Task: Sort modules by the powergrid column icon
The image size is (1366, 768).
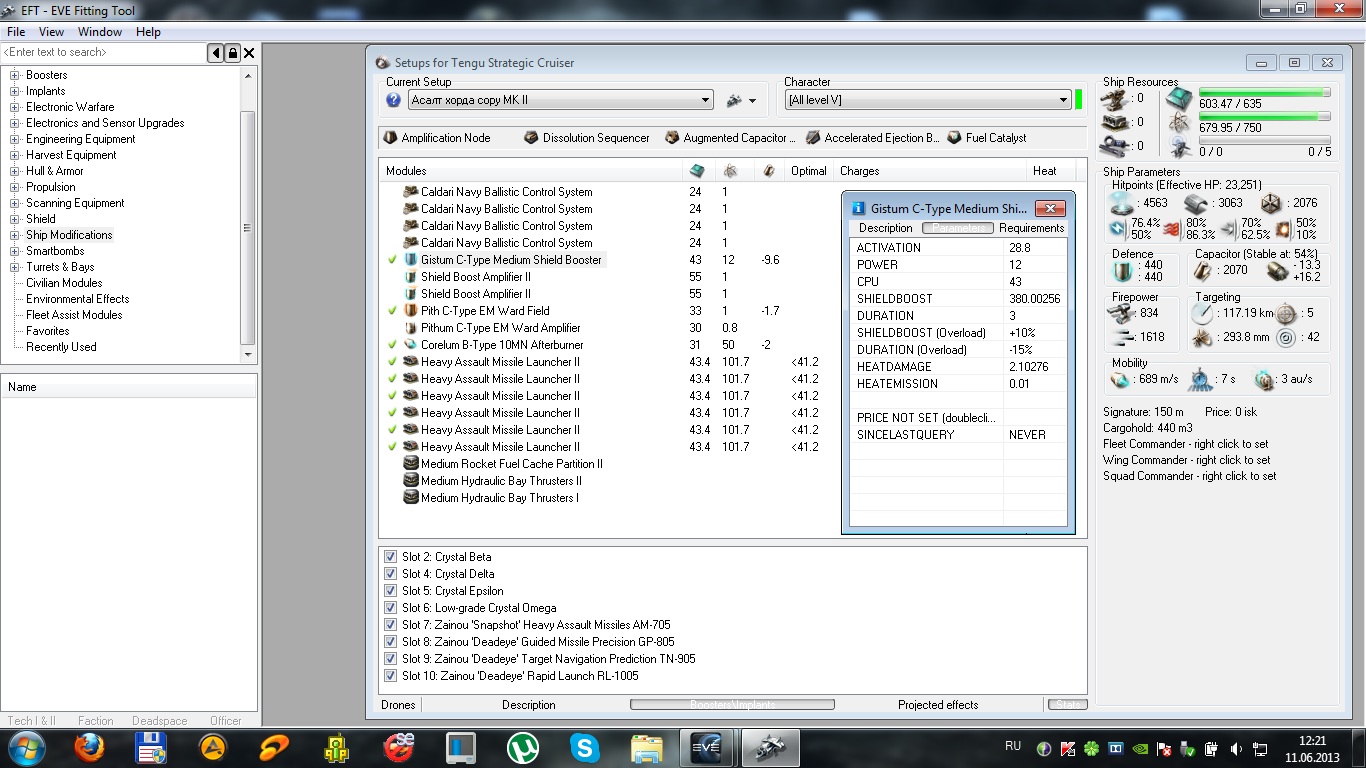Action: point(731,171)
